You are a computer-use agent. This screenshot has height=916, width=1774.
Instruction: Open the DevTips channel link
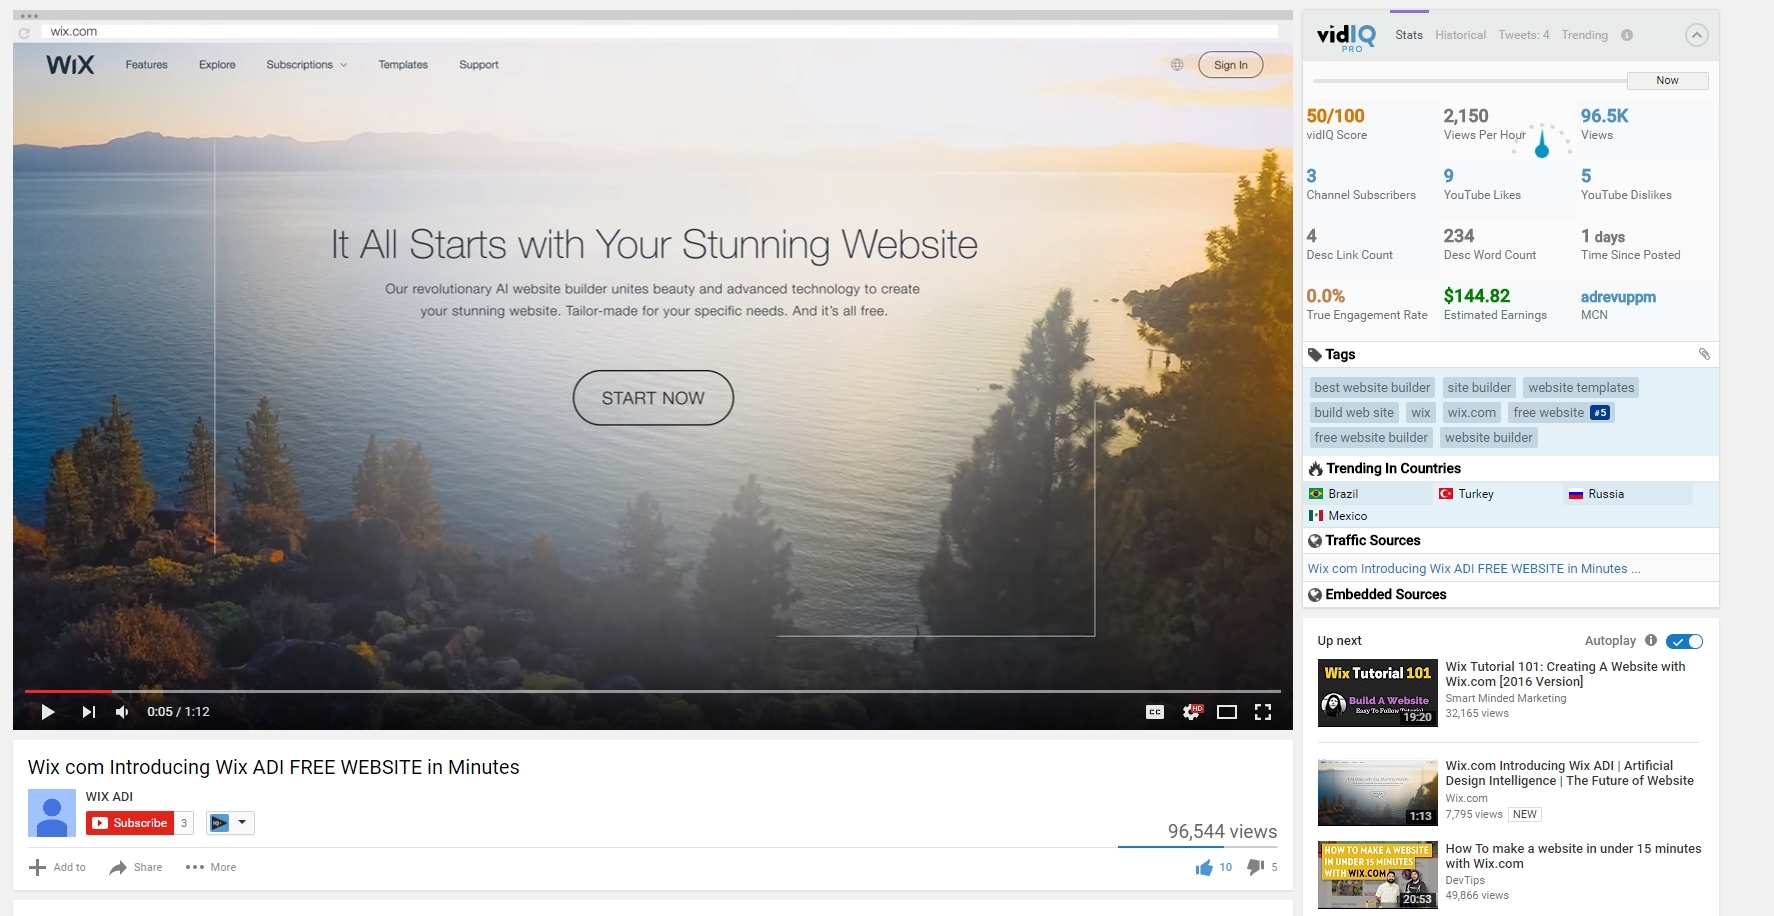pyautogui.click(x=1465, y=881)
